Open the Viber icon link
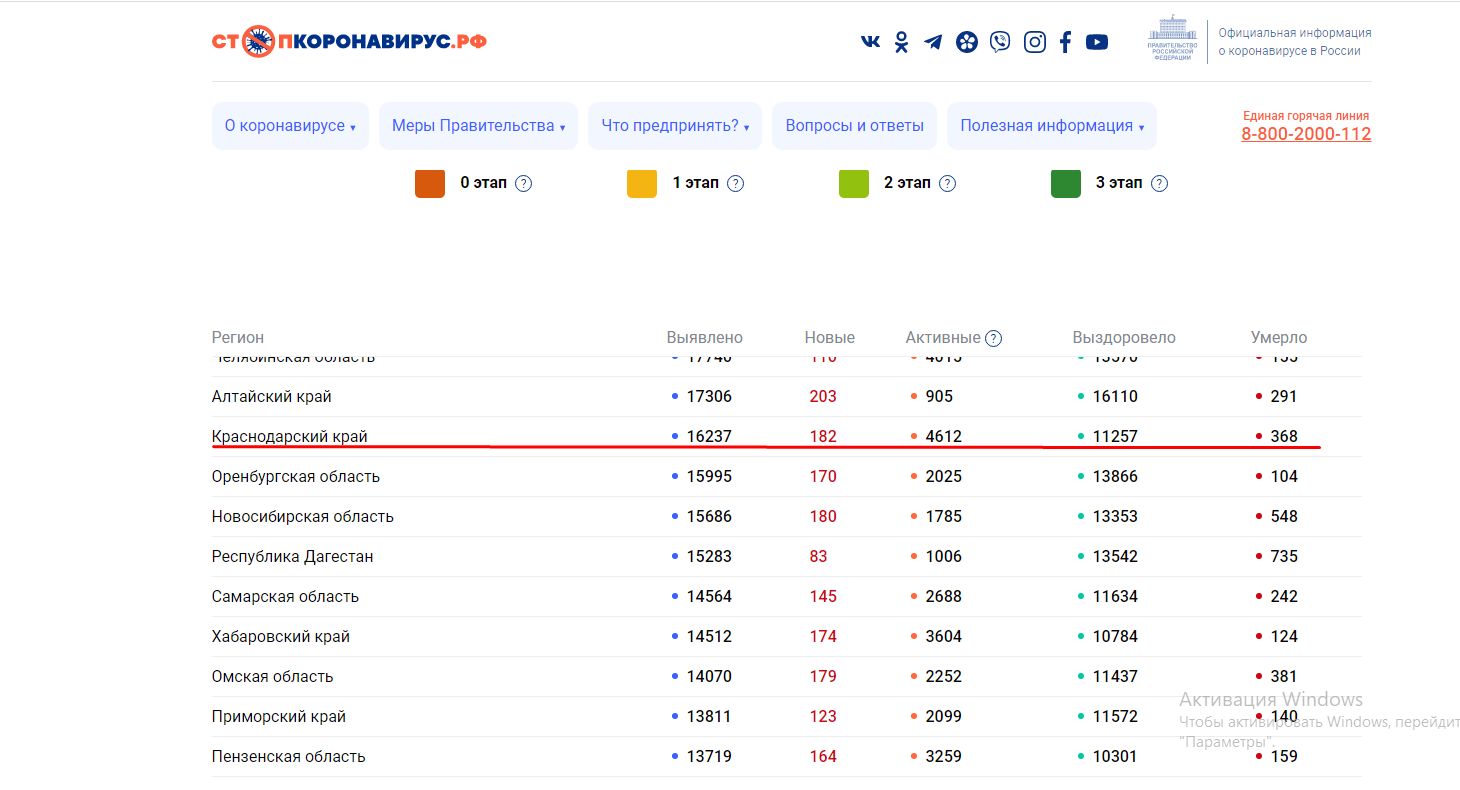1460x790 pixels. [x=1000, y=42]
